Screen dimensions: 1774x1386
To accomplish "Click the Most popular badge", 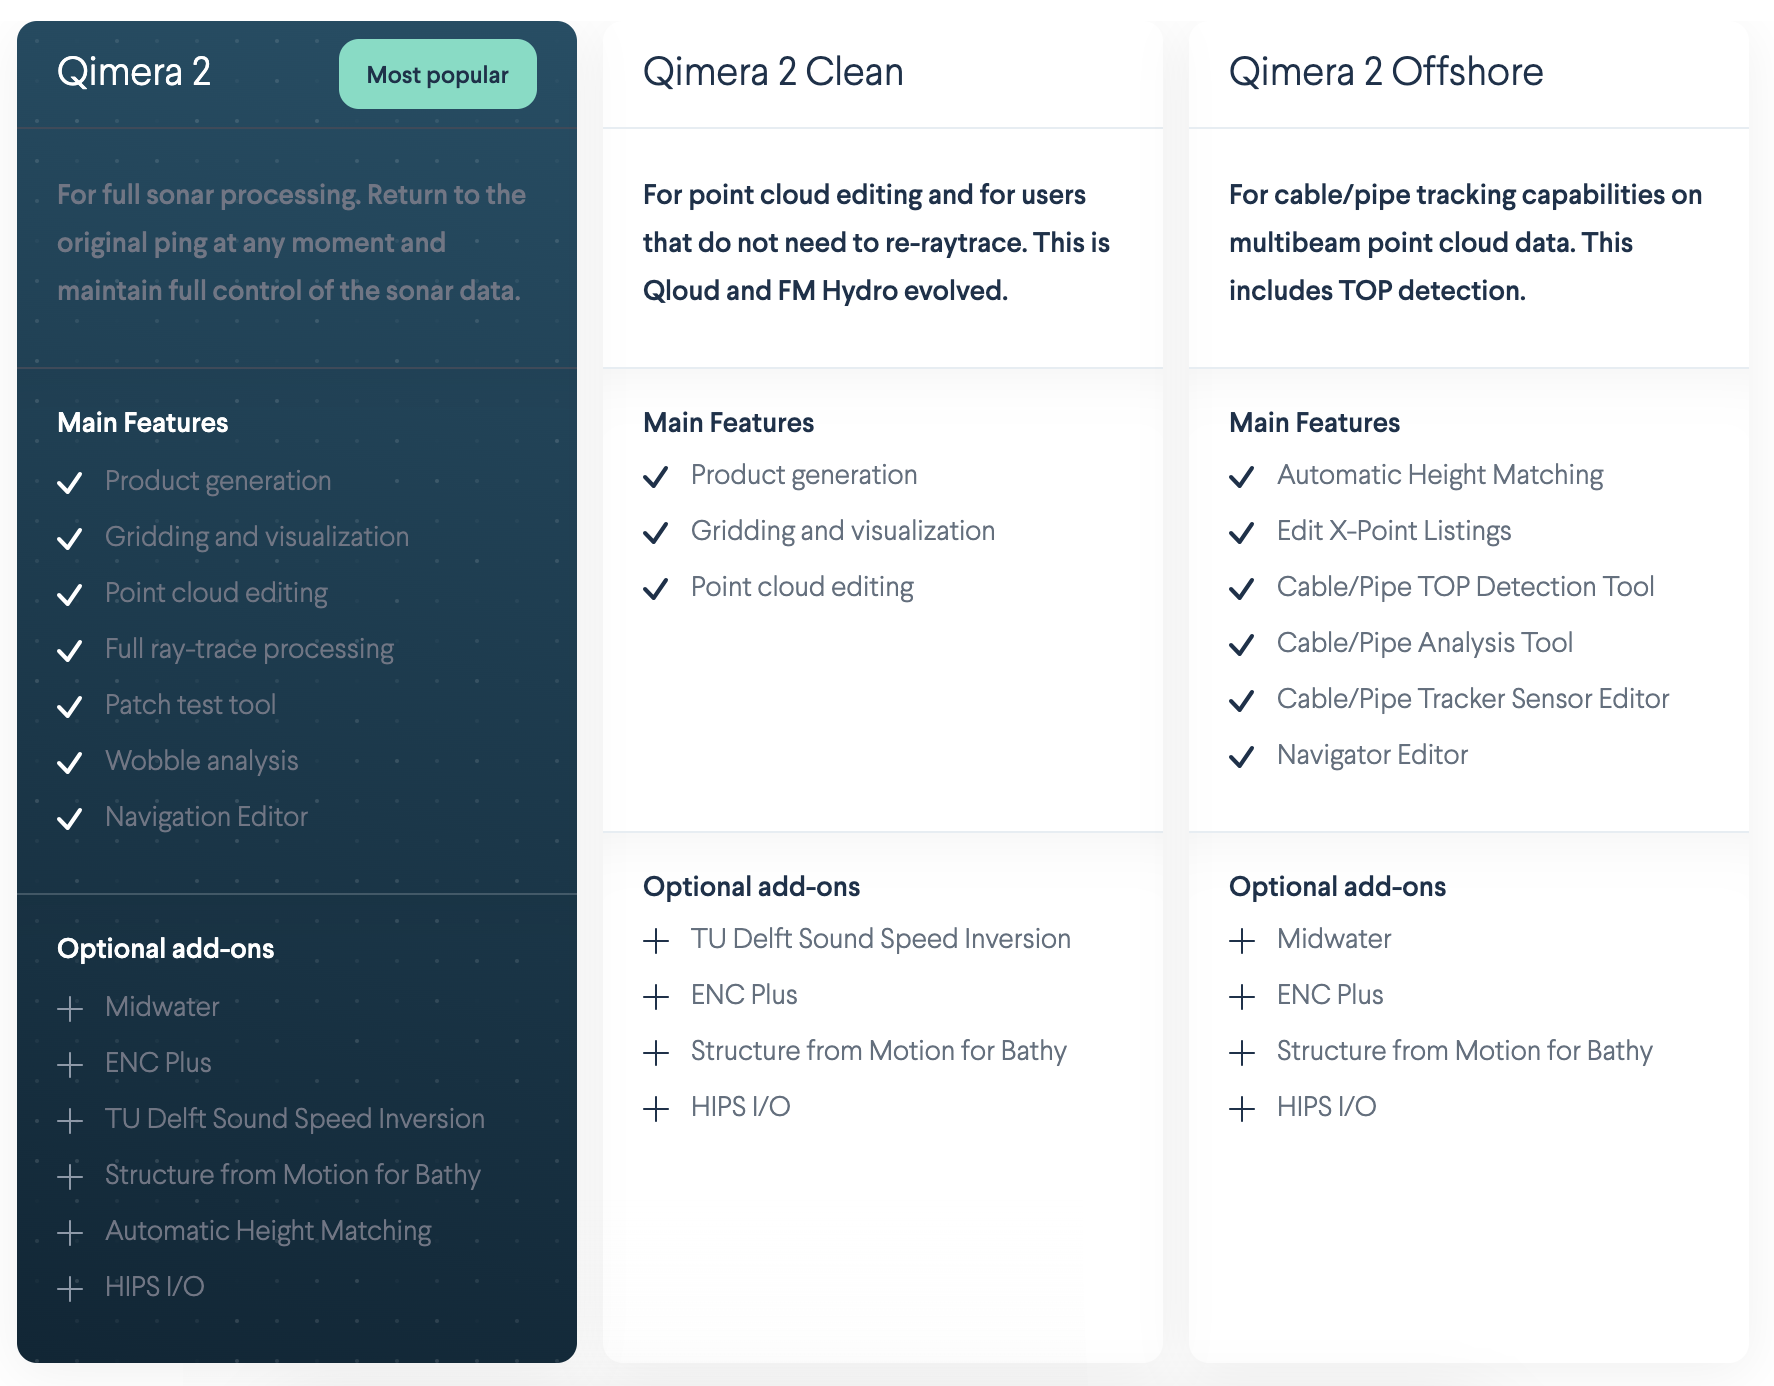I will 437,75.
